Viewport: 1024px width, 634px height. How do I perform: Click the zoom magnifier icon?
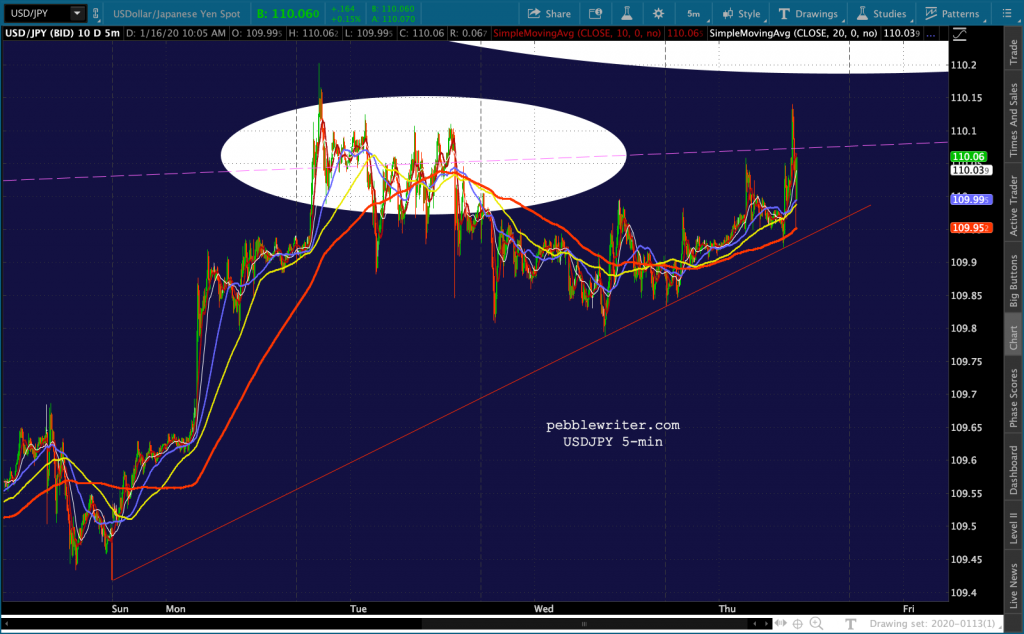tap(816, 624)
